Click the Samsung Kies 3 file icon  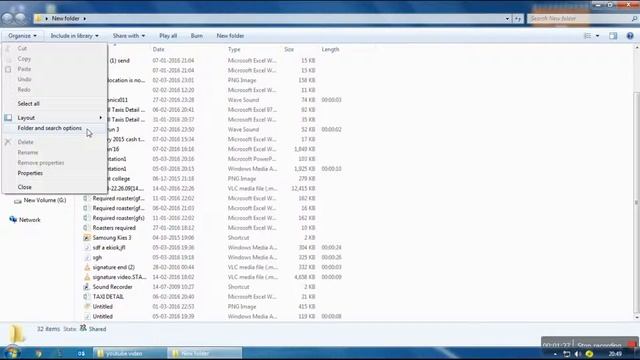pyautogui.click(x=87, y=238)
